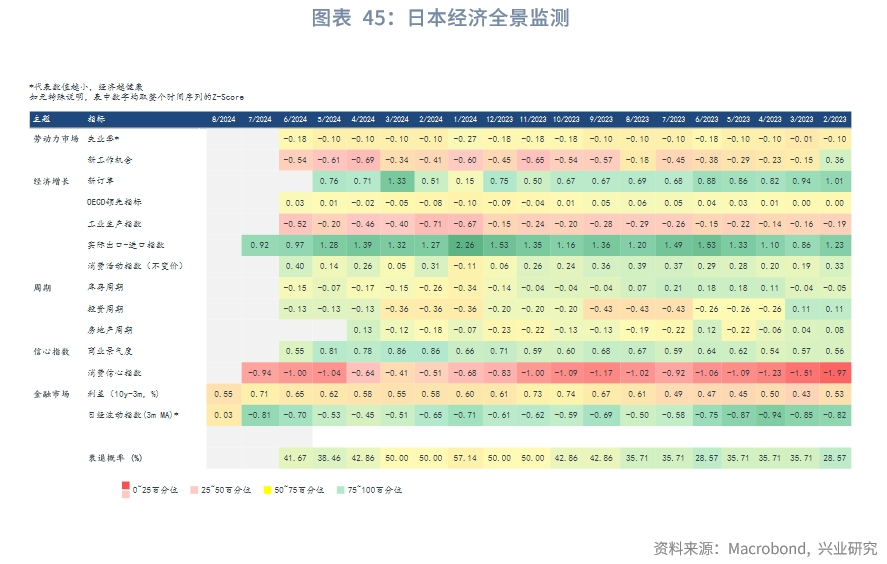Select the 失业率 row label

103,139
